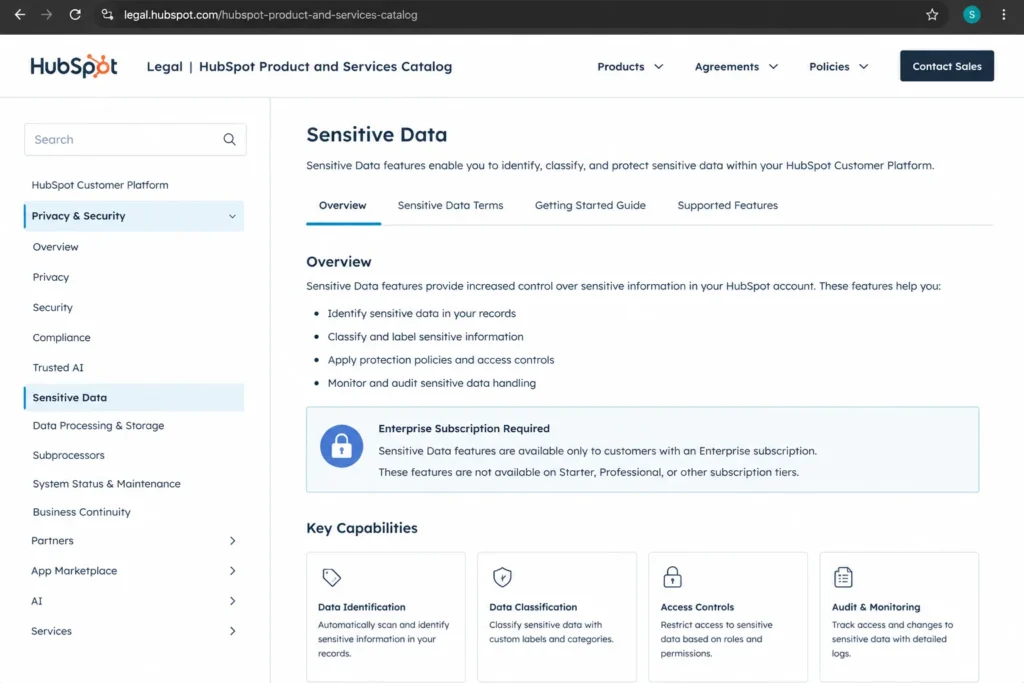Click the Access Controls card title

pos(697,607)
